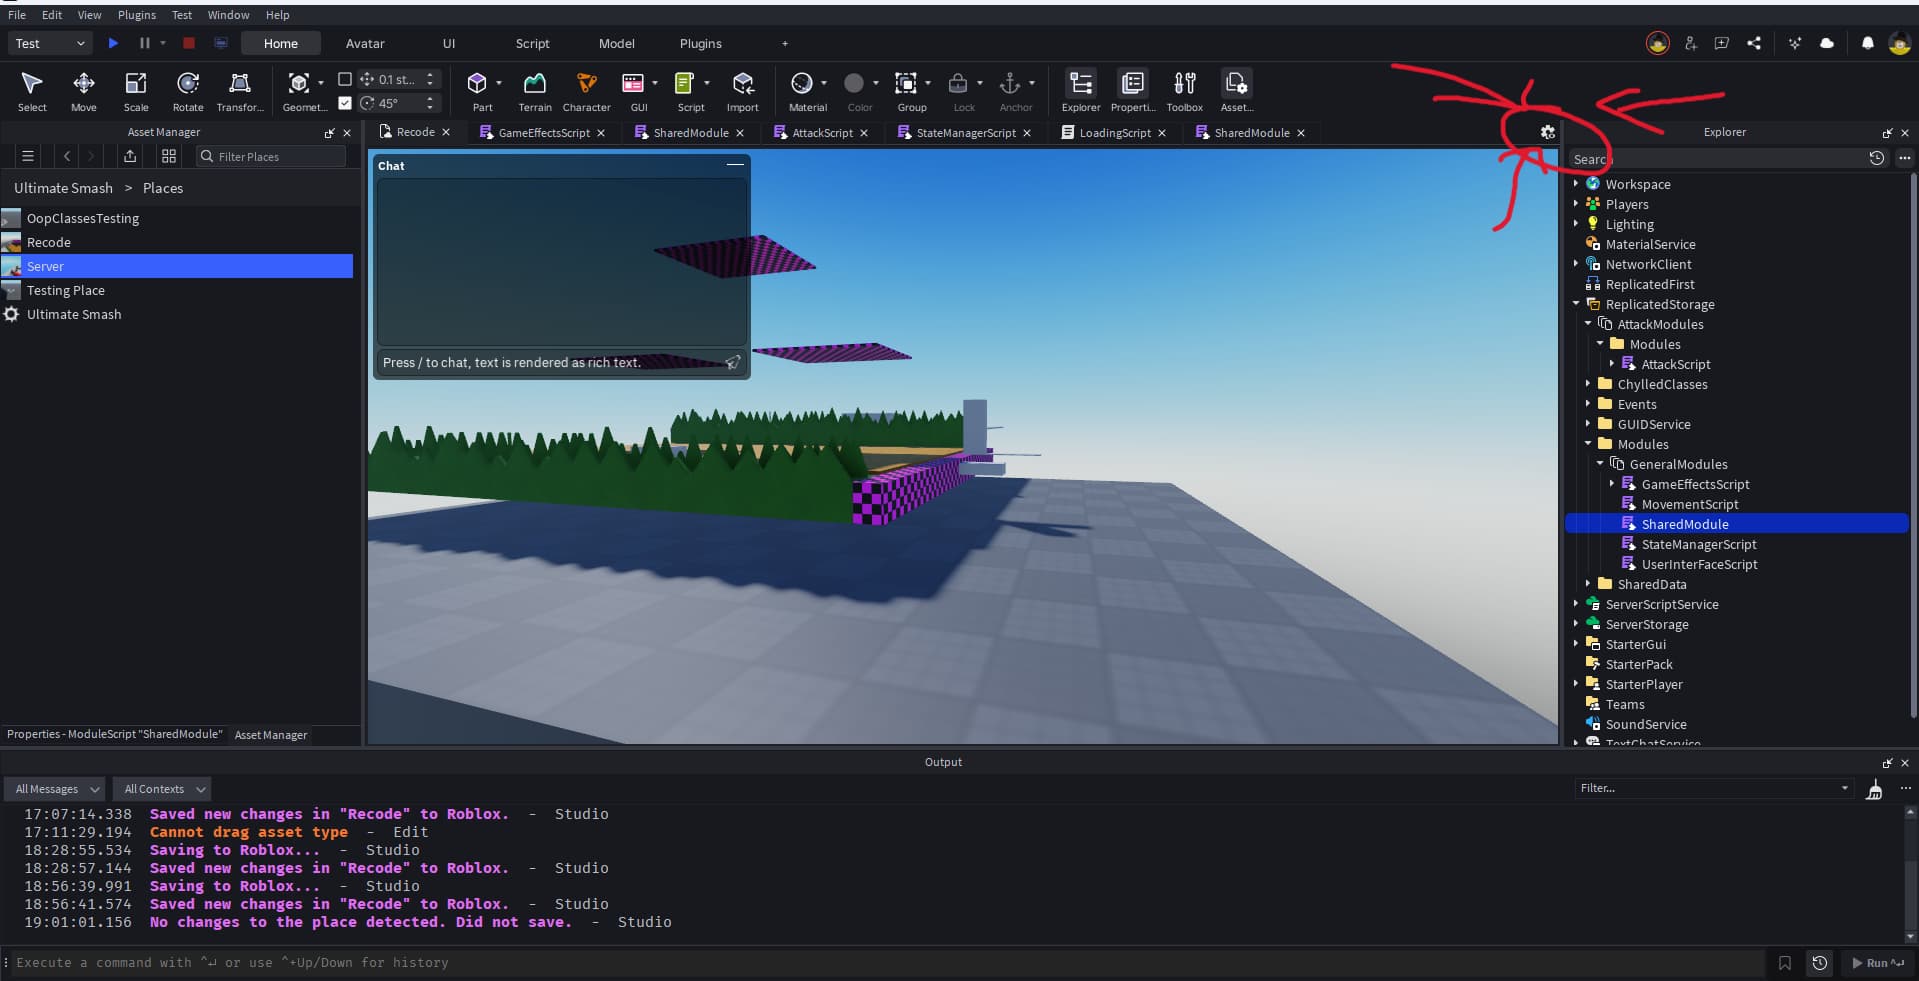Select the Move tool
Viewport: 1919px width, 981px height.
[84, 91]
